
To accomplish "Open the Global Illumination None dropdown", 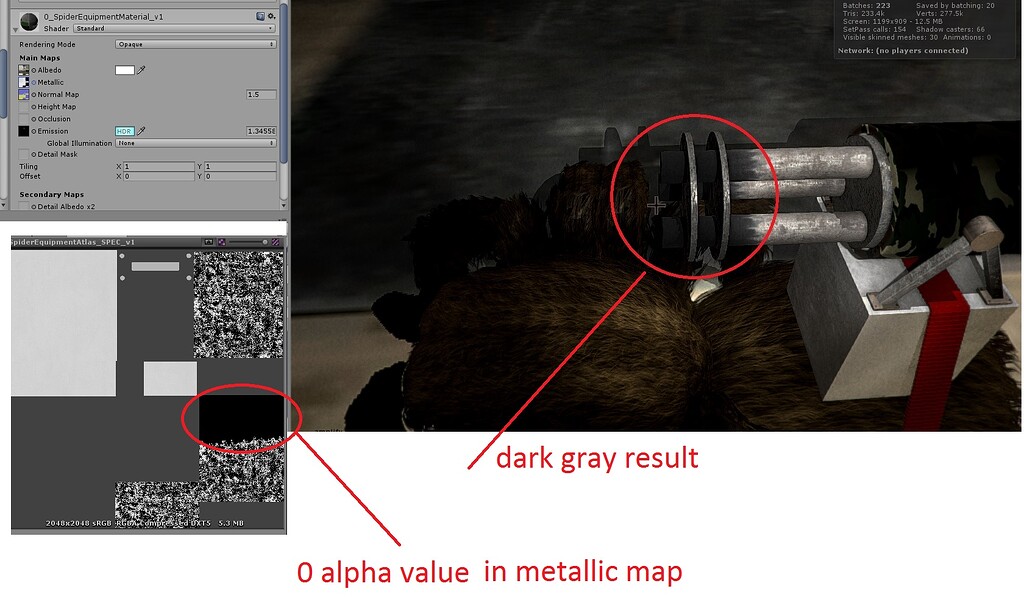I will 196,143.
